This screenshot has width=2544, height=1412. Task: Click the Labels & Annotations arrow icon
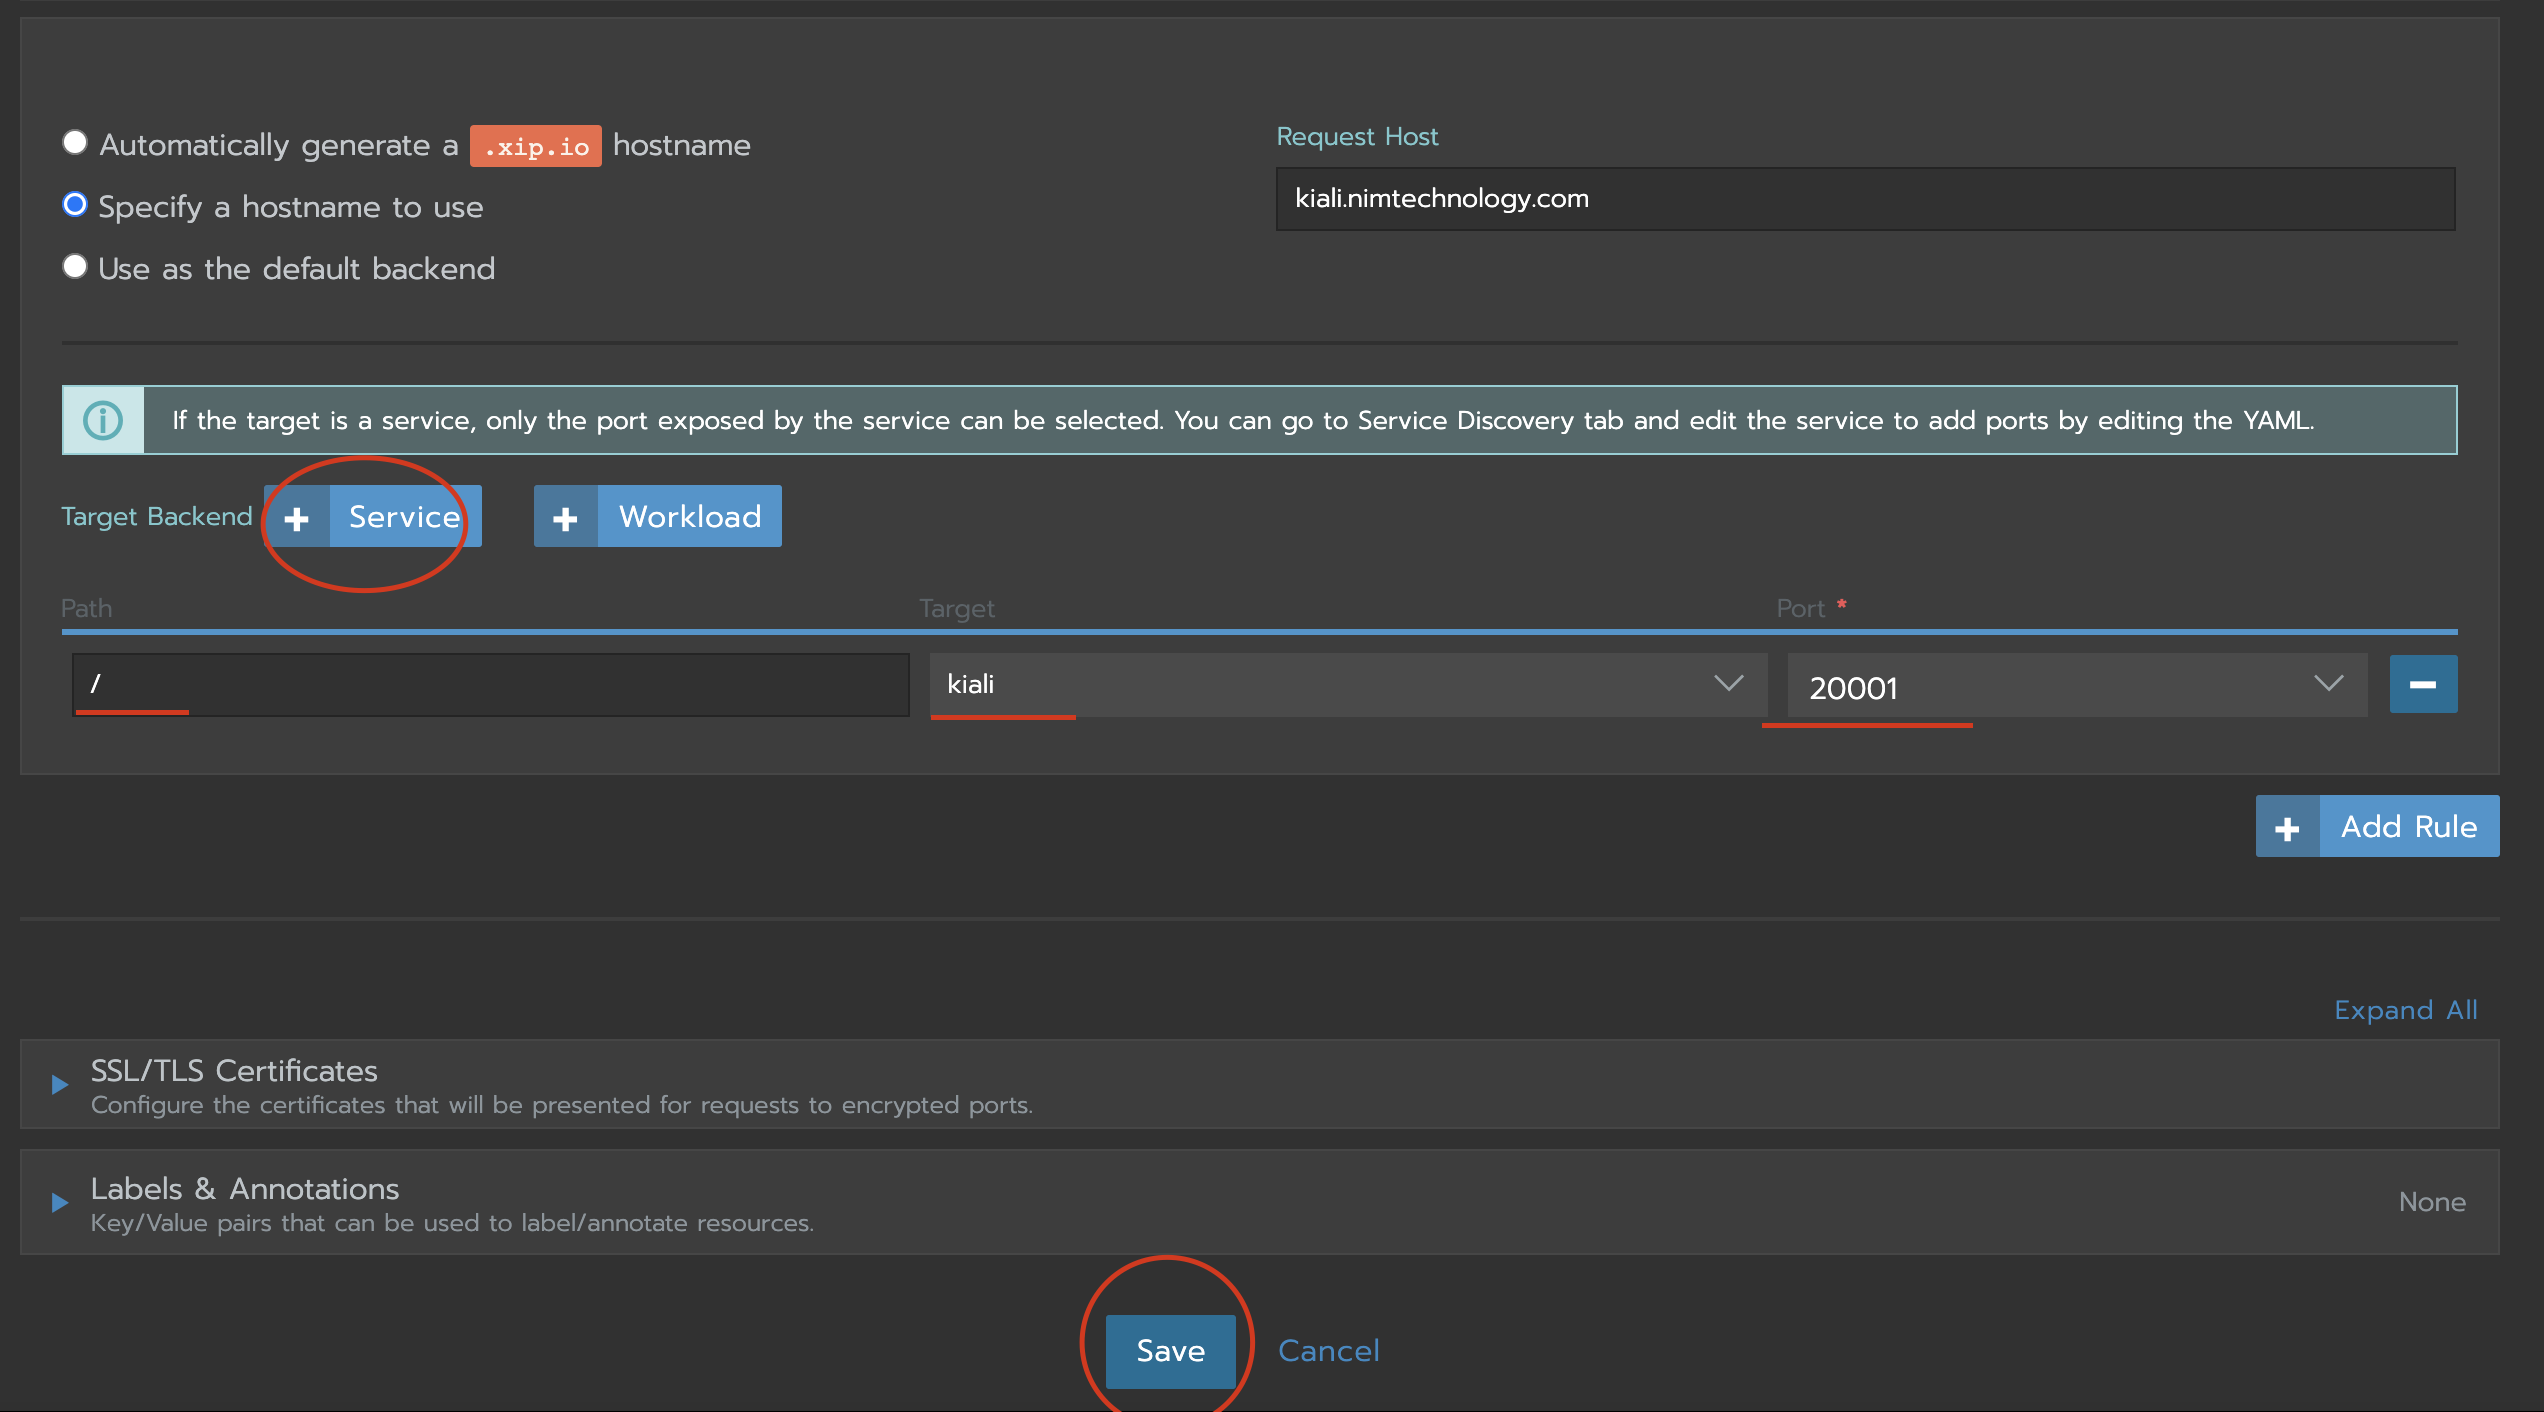(59, 1203)
